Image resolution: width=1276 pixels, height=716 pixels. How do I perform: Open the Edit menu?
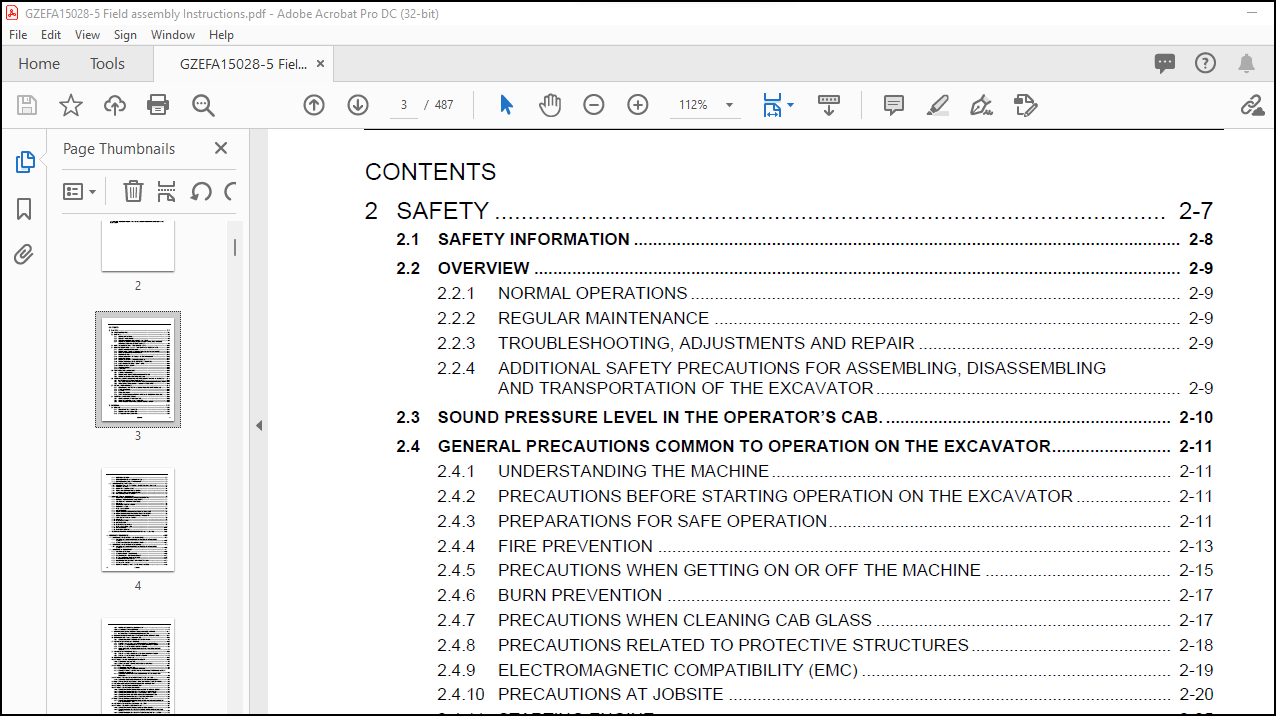[x=51, y=35]
